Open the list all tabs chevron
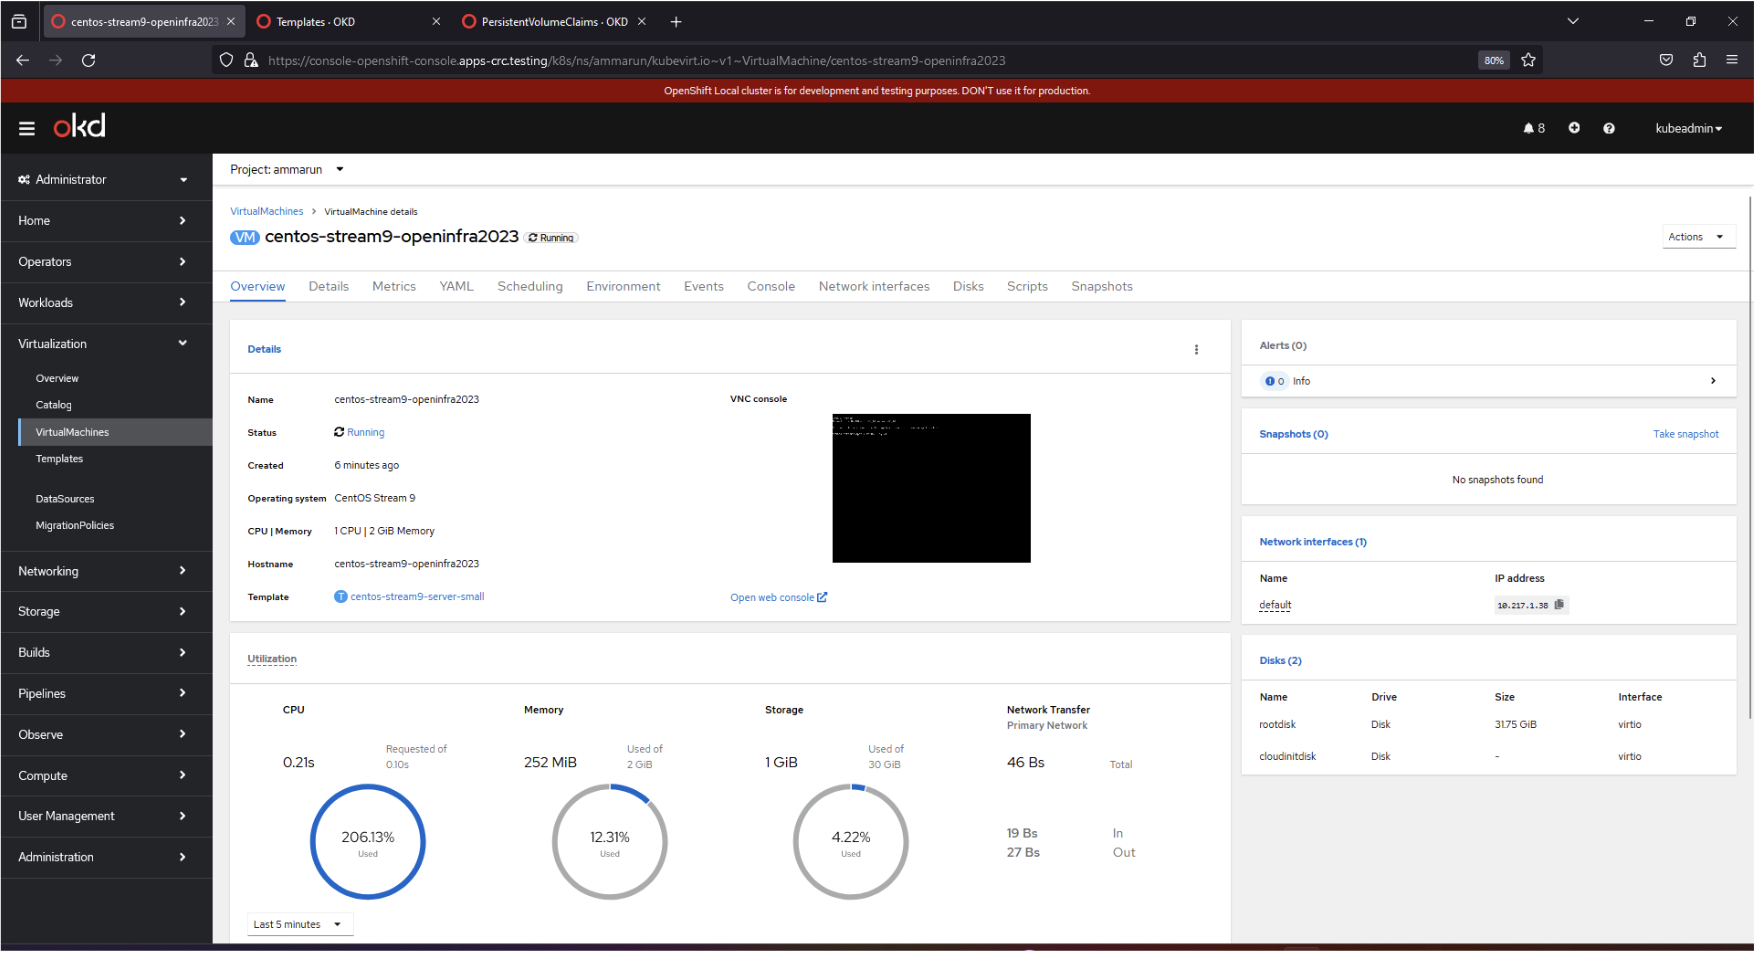This screenshot has width=1756, height=968. tap(1573, 21)
